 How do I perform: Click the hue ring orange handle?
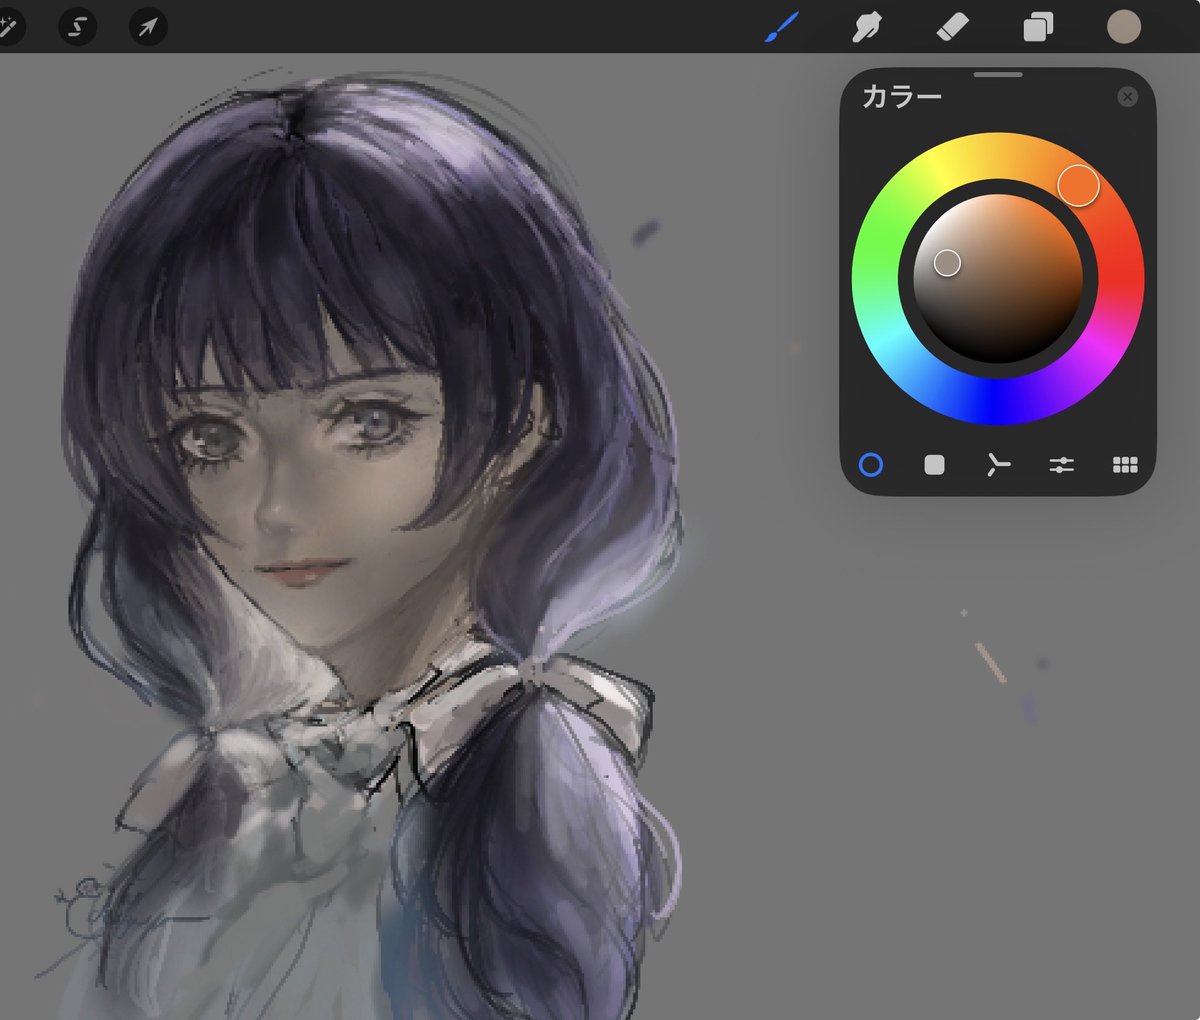tap(1078, 185)
